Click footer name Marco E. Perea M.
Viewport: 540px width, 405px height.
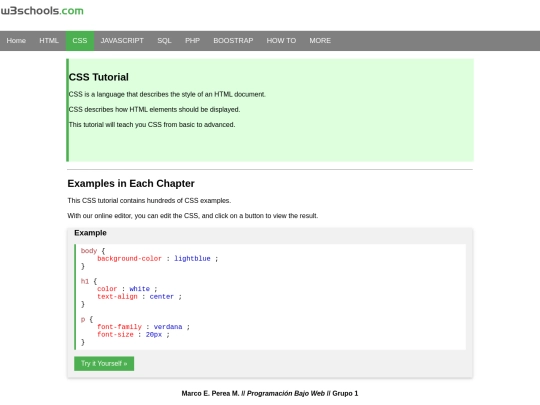point(210,393)
